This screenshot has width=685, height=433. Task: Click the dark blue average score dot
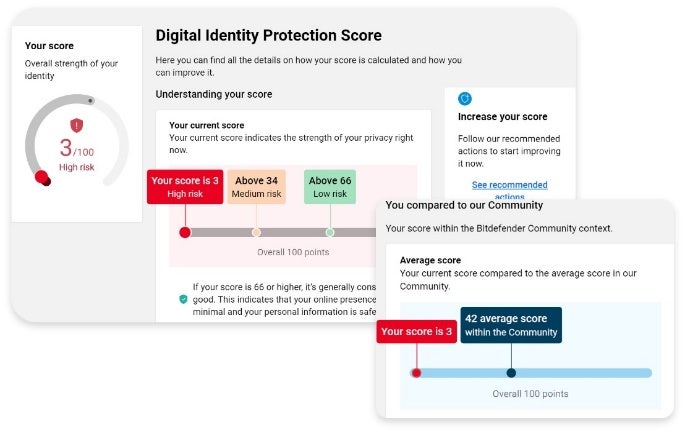coord(511,373)
